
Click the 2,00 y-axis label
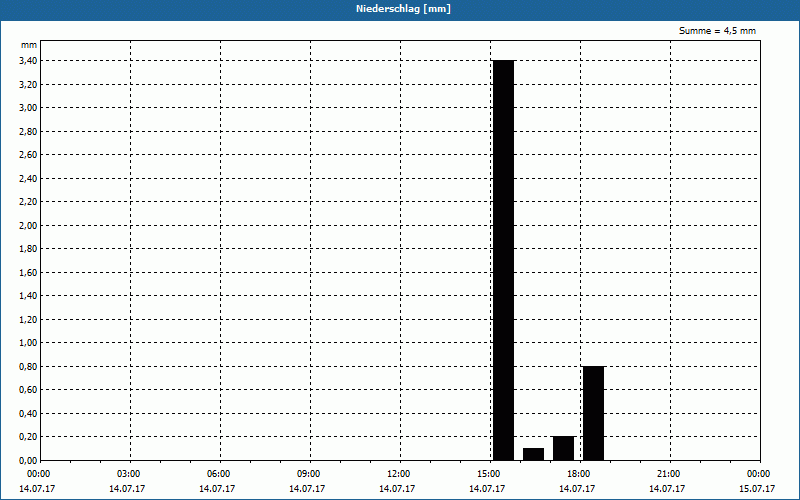(x=28, y=226)
